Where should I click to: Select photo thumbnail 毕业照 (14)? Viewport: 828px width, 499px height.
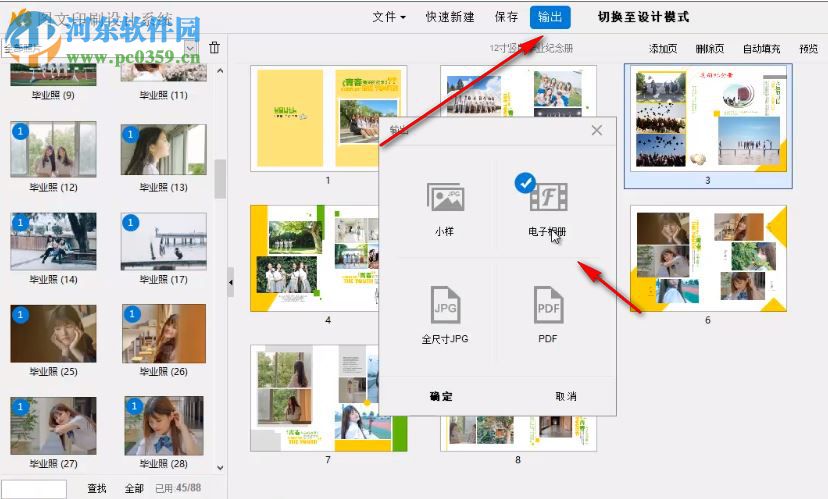(x=53, y=241)
